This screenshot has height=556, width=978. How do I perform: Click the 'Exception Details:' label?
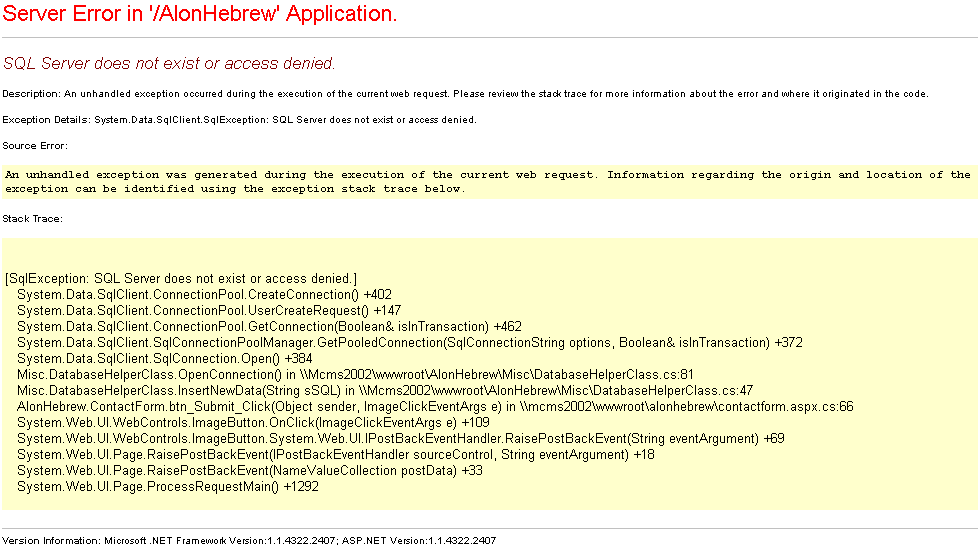(47, 120)
